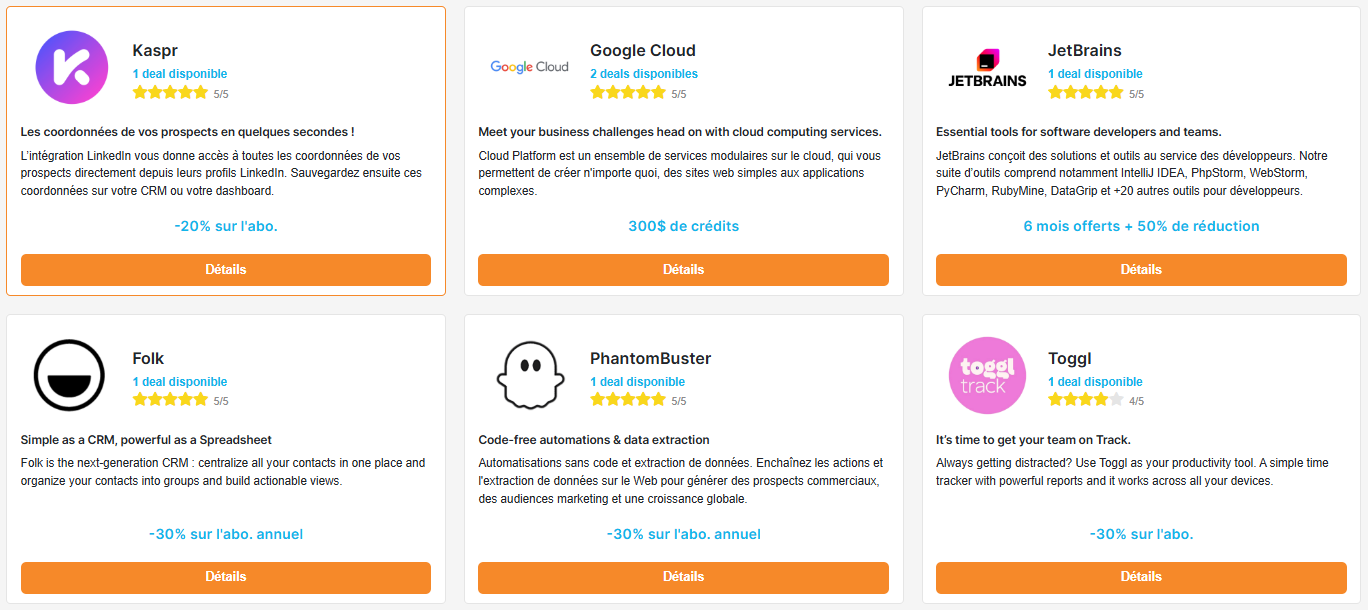1368x610 pixels.
Task: View Folk deal via Détails button
Action: [x=226, y=577]
